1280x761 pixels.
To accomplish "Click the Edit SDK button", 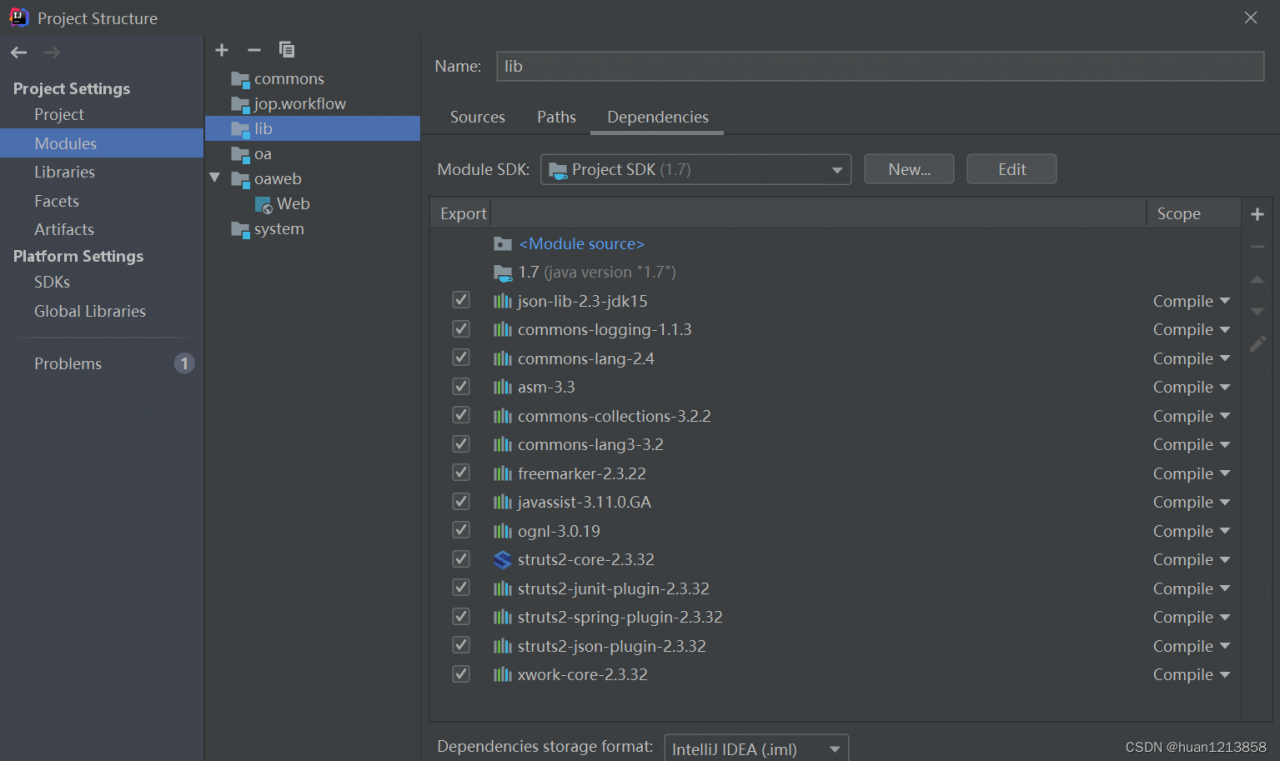I will (1012, 169).
